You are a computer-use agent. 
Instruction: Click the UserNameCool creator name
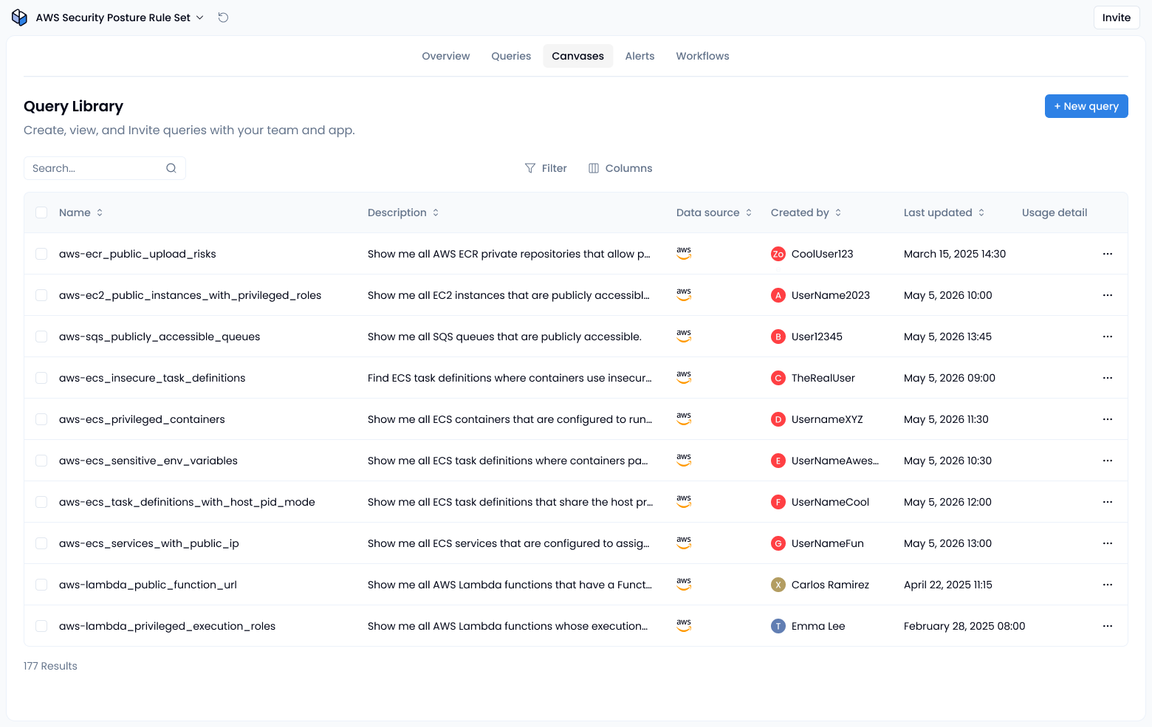[830, 502]
